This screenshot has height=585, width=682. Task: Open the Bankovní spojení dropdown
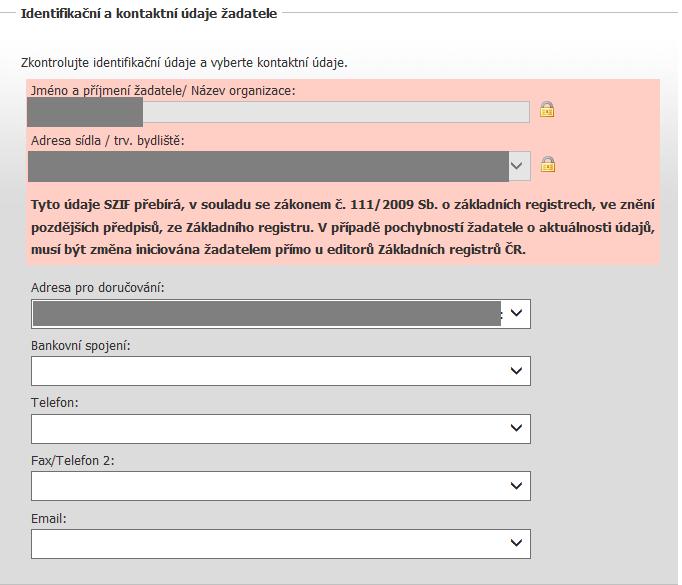pos(281,371)
